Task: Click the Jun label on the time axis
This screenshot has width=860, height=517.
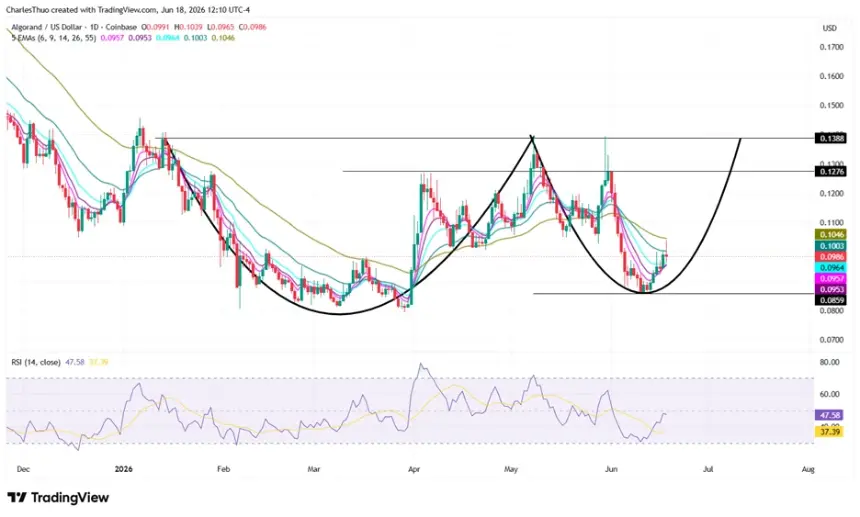Action: (611, 469)
